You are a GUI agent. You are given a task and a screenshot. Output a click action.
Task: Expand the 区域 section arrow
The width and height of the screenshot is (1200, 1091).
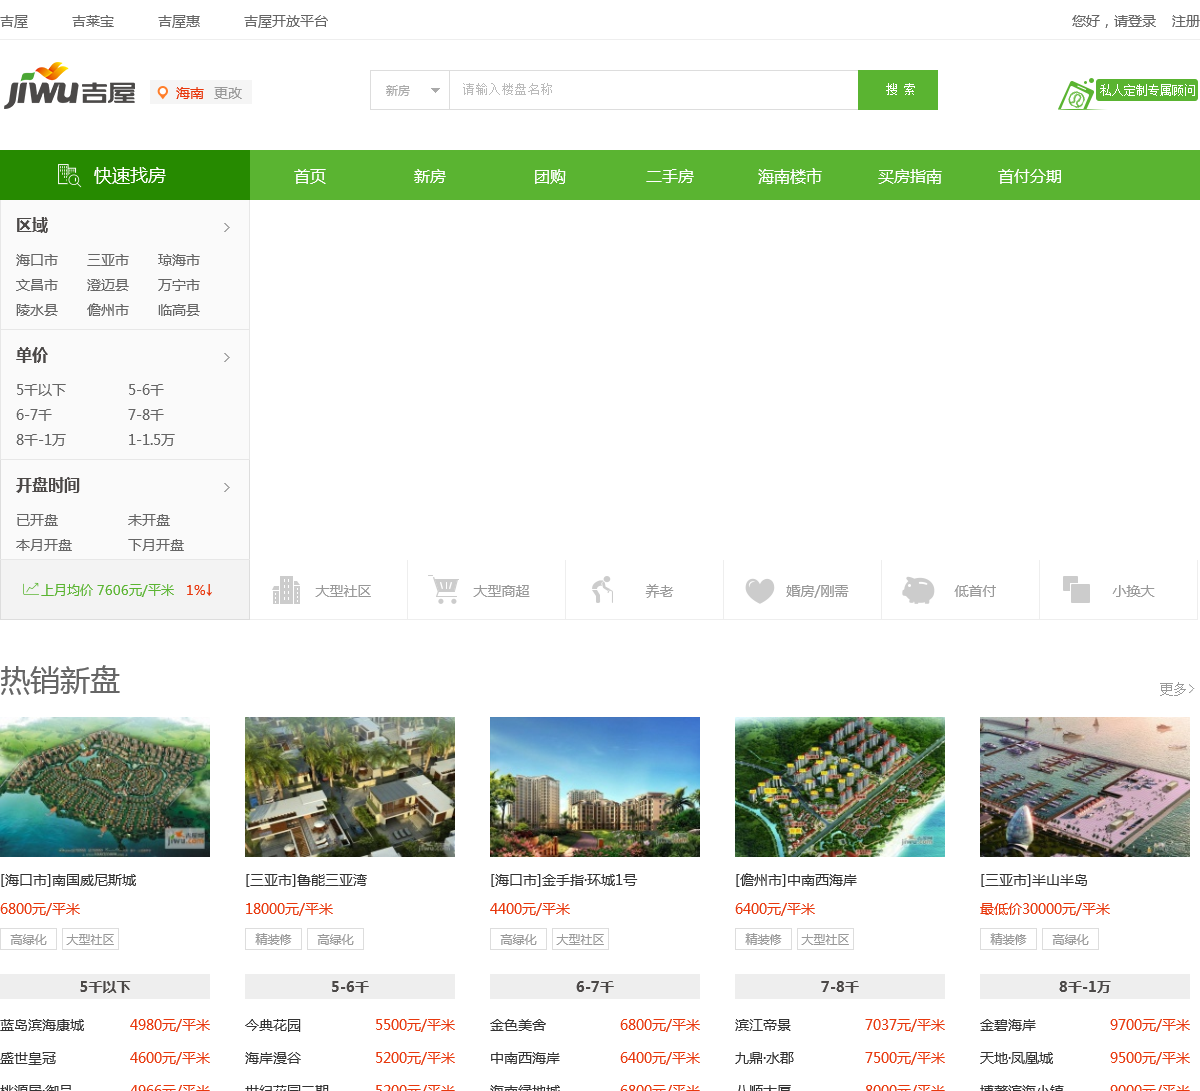(x=227, y=227)
